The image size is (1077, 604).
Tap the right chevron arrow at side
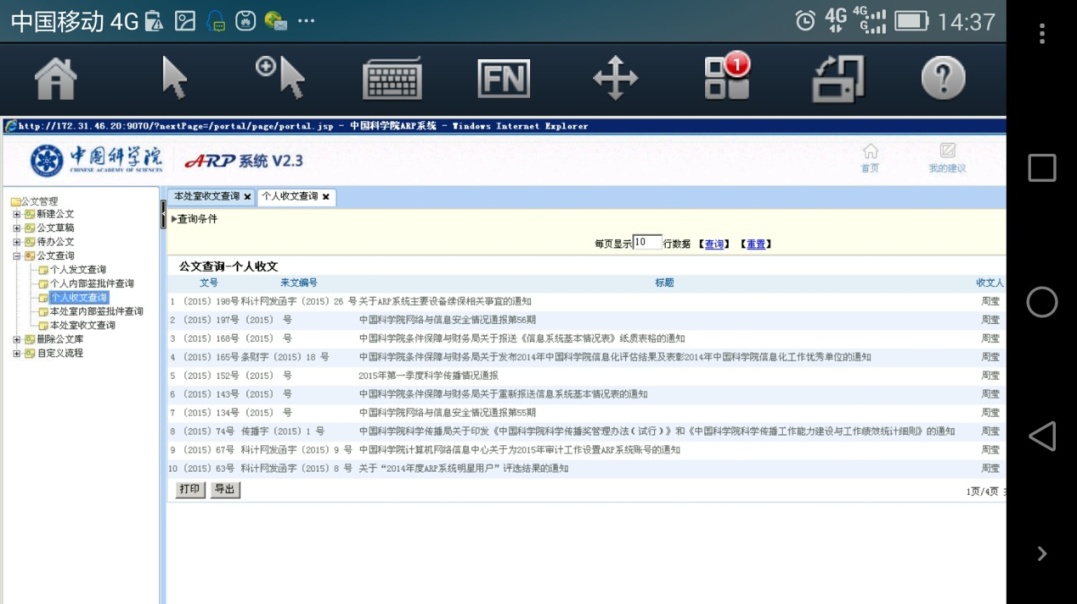pyautogui.click(x=1042, y=554)
